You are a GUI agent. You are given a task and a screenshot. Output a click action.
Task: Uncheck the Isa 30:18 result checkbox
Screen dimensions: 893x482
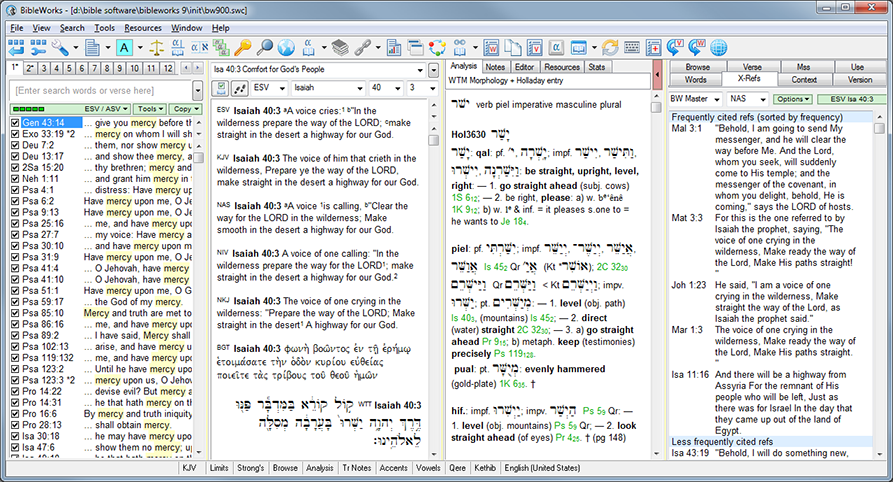click(15, 436)
